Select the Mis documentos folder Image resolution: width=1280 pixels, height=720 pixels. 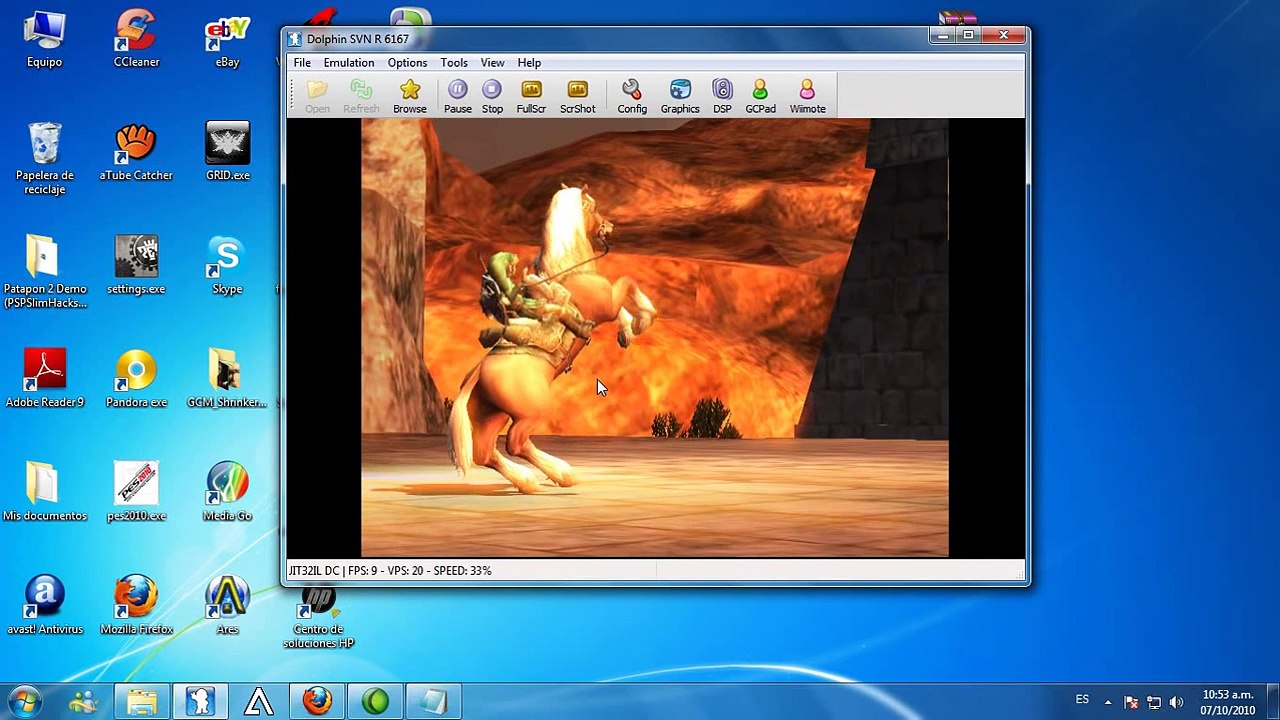(x=44, y=492)
